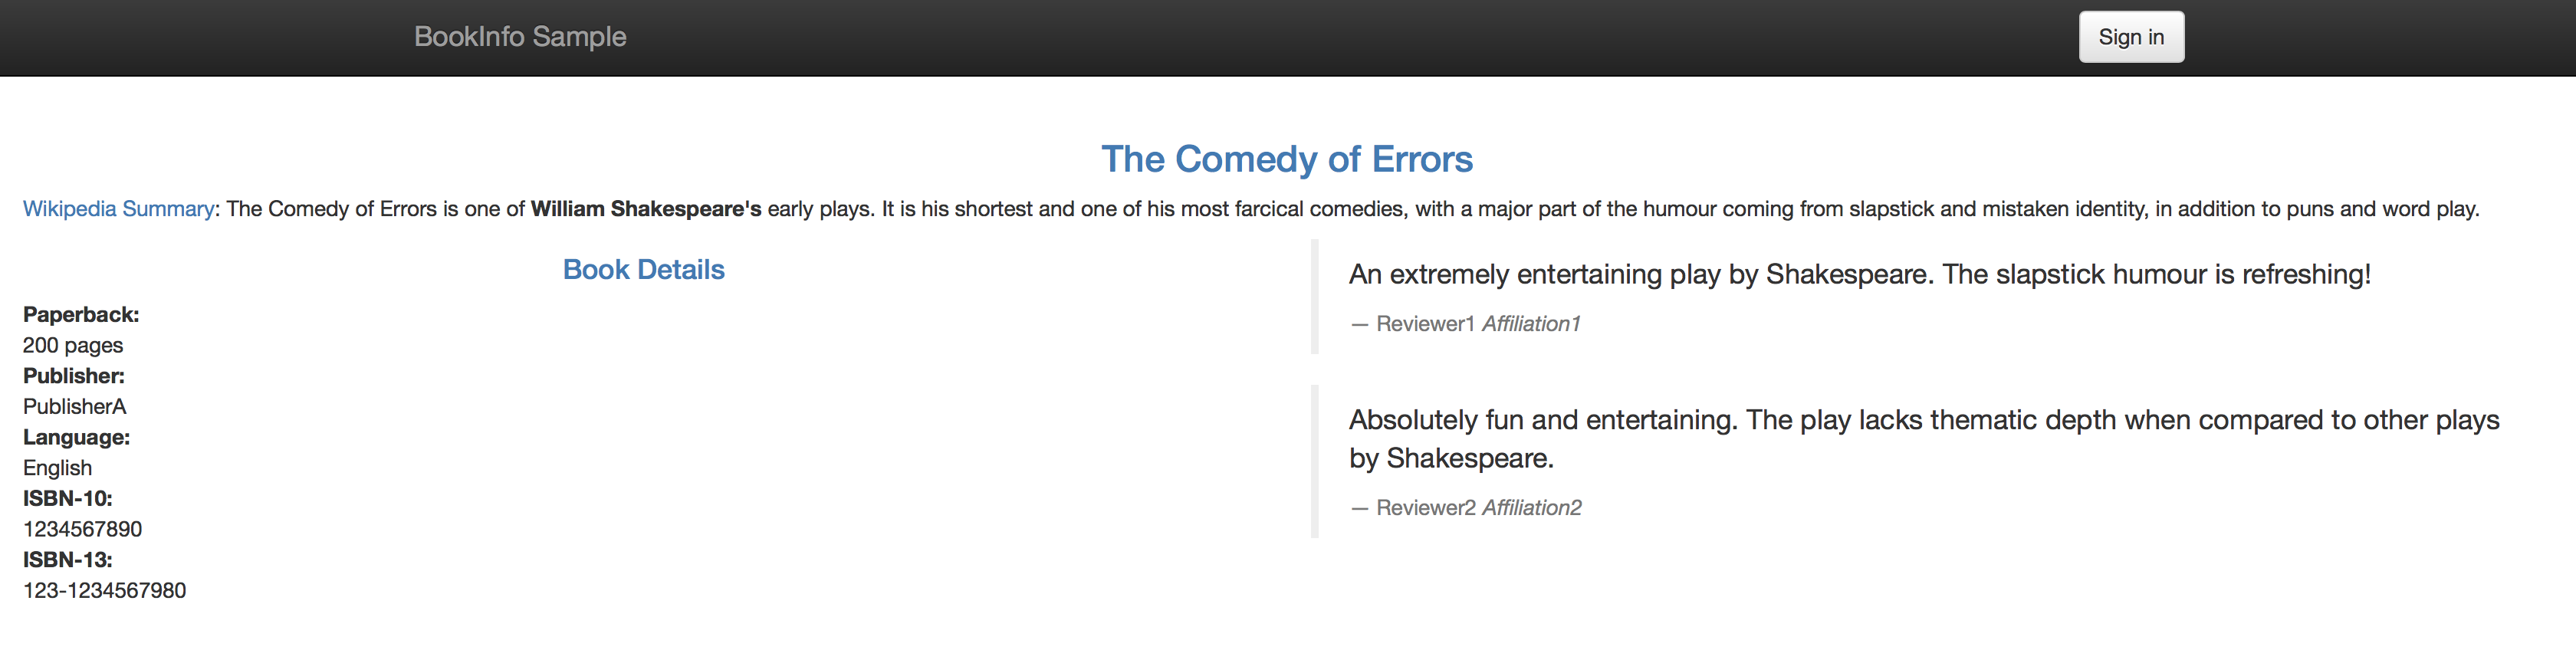The width and height of the screenshot is (2576, 650).
Task: Select the ISBN-13 number 123-1234567980
Action: (x=105, y=590)
